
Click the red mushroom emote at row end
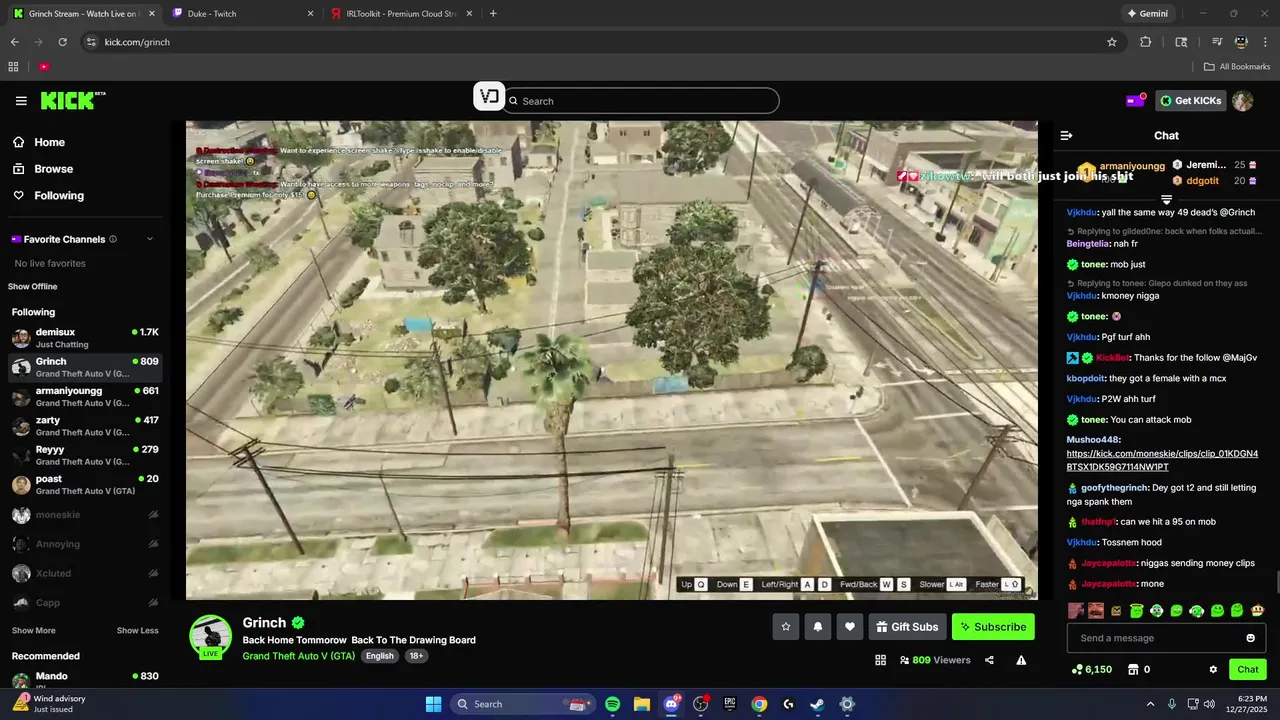click(1257, 610)
